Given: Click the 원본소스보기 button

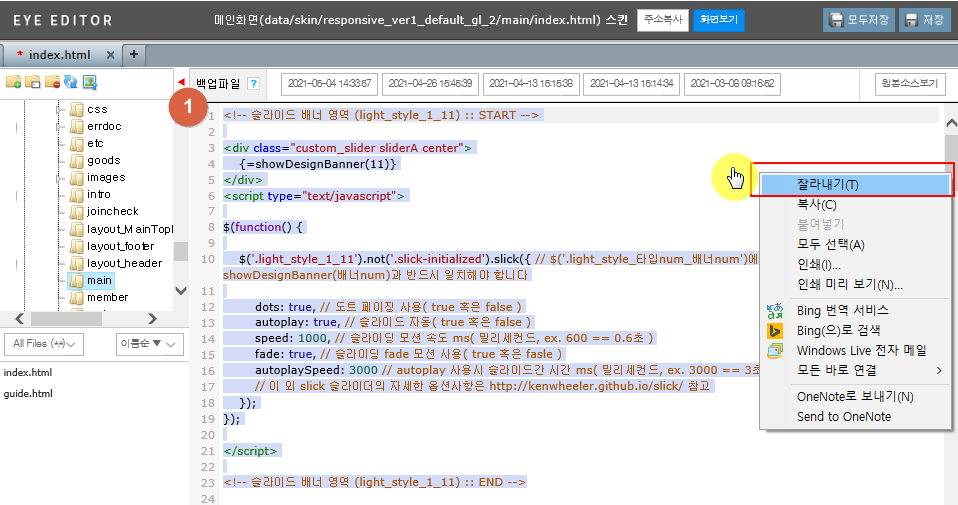Looking at the screenshot, I should pyautogui.click(x=910, y=84).
